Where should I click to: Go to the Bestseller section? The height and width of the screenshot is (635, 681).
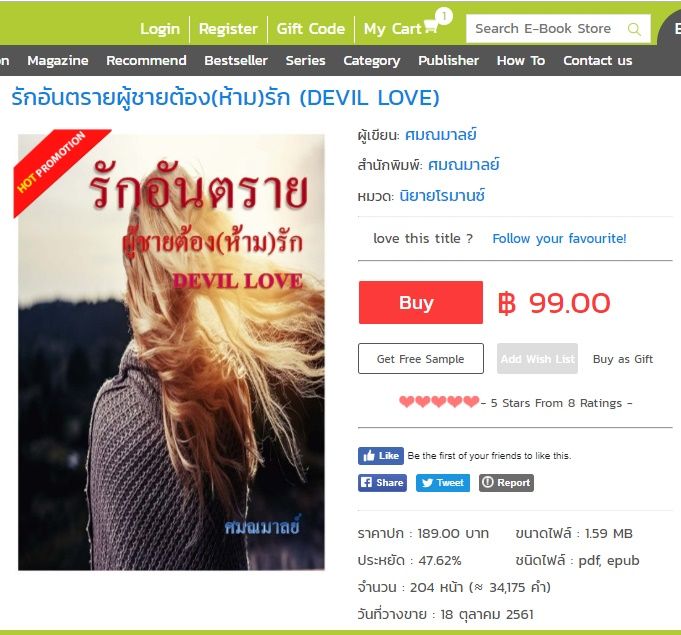(x=236, y=60)
